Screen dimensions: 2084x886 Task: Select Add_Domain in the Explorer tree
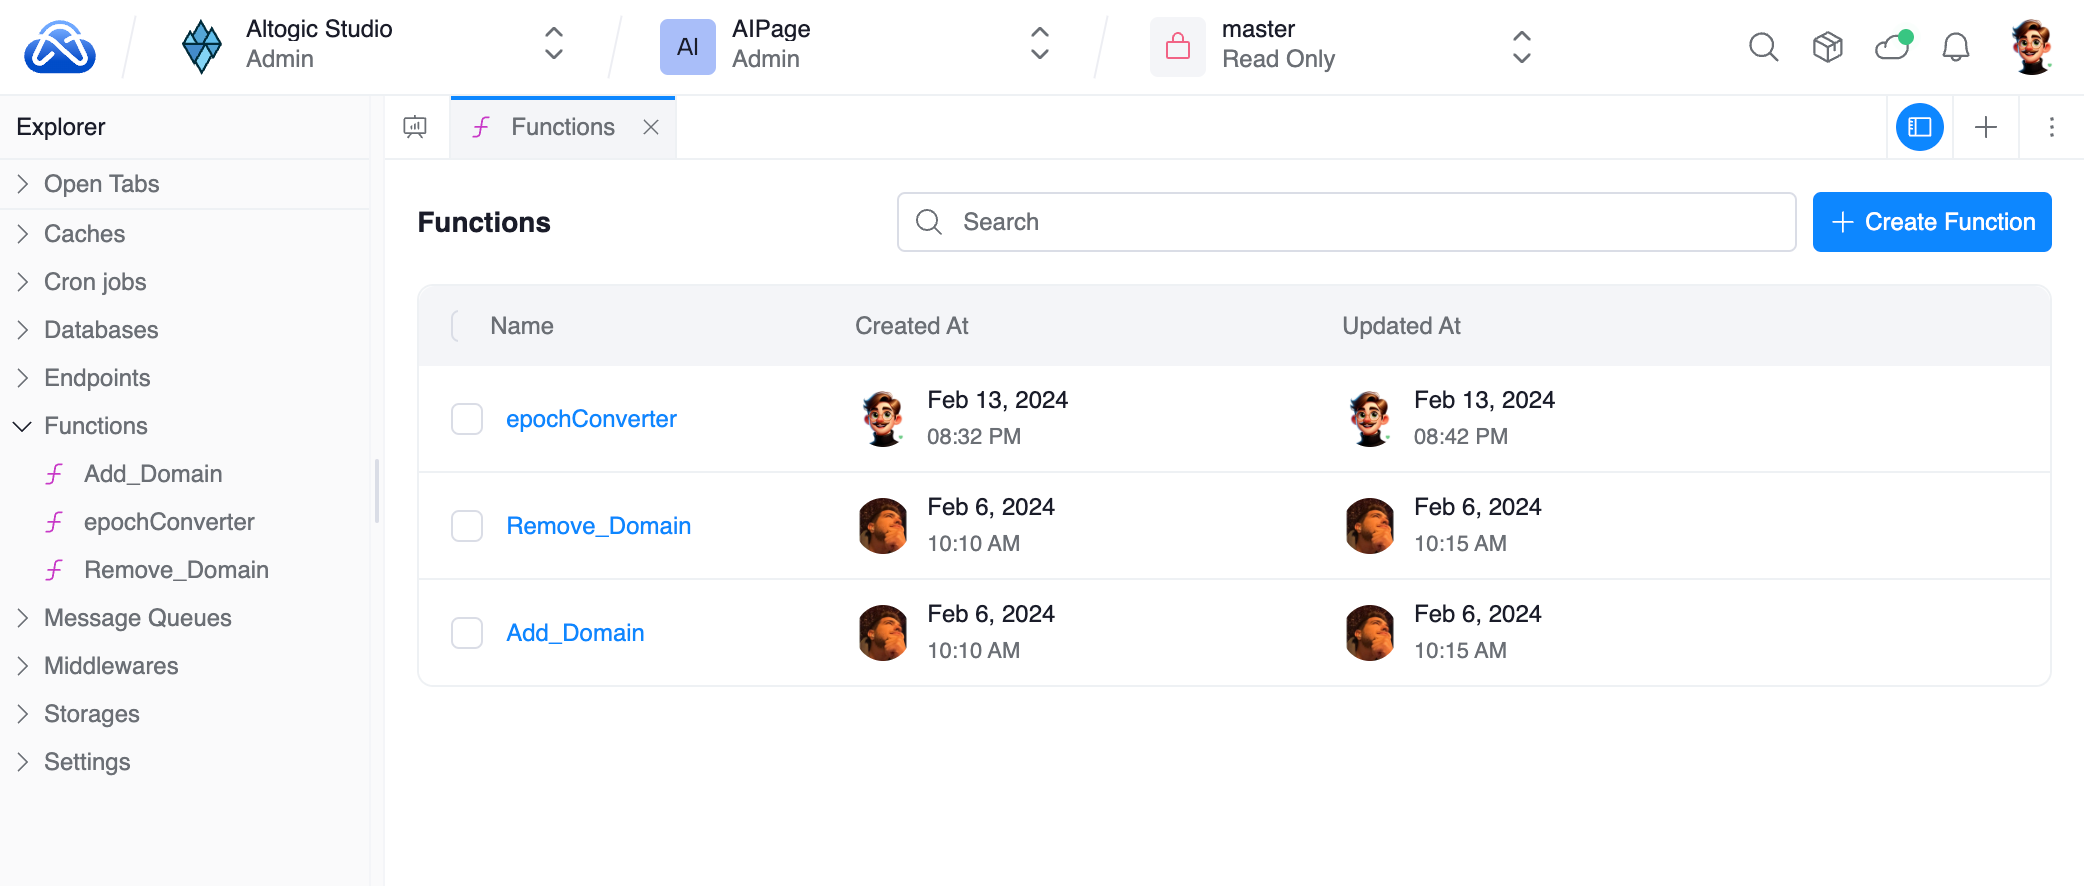tap(153, 474)
